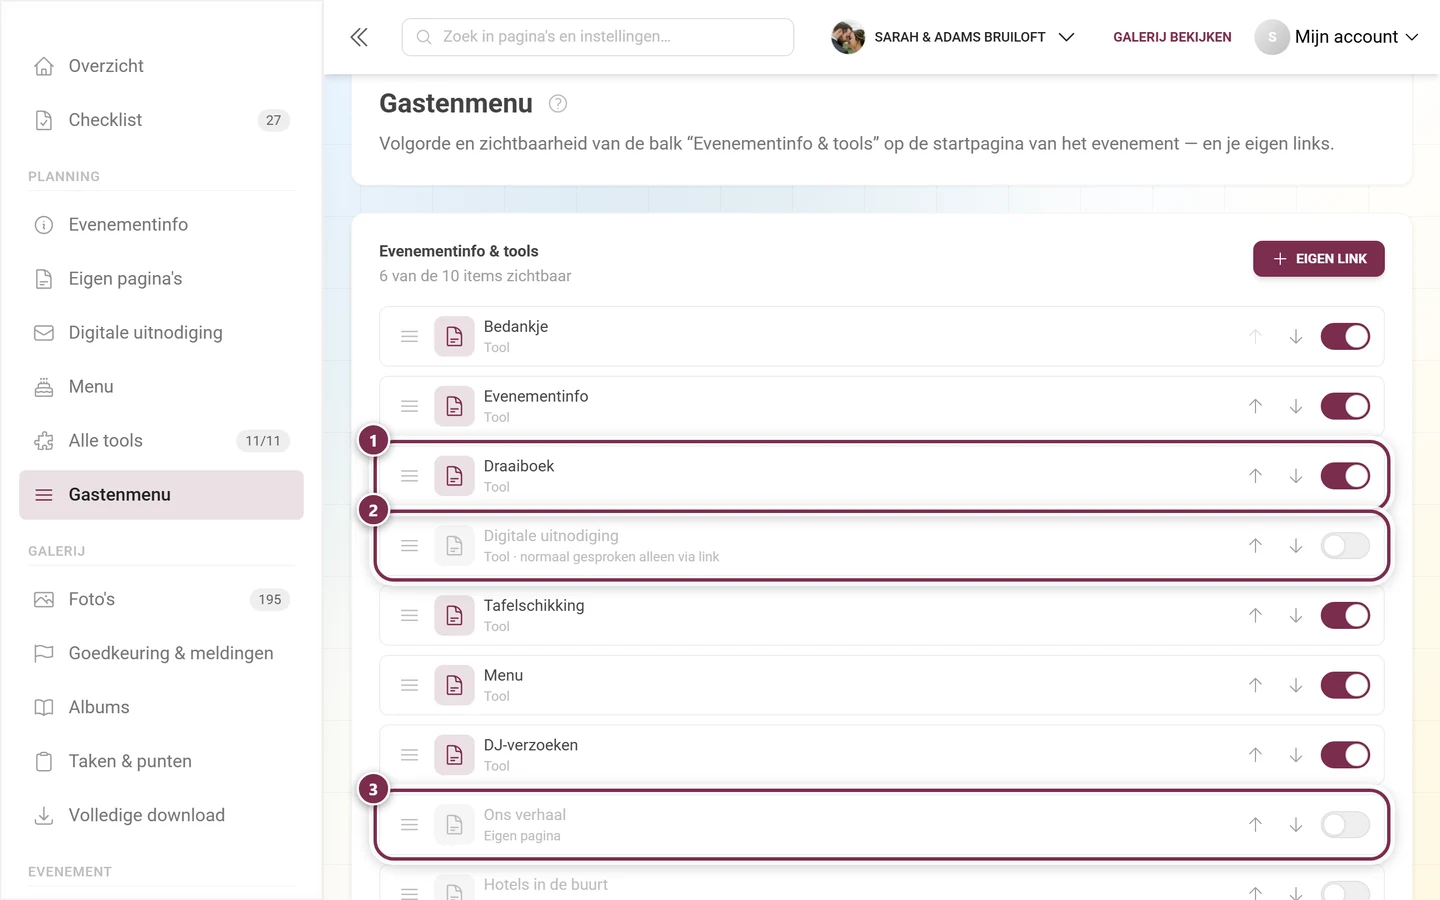Viewport: 1440px width, 900px height.
Task: Grab the drag handle of Bedankje row
Action: pyautogui.click(x=409, y=337)
